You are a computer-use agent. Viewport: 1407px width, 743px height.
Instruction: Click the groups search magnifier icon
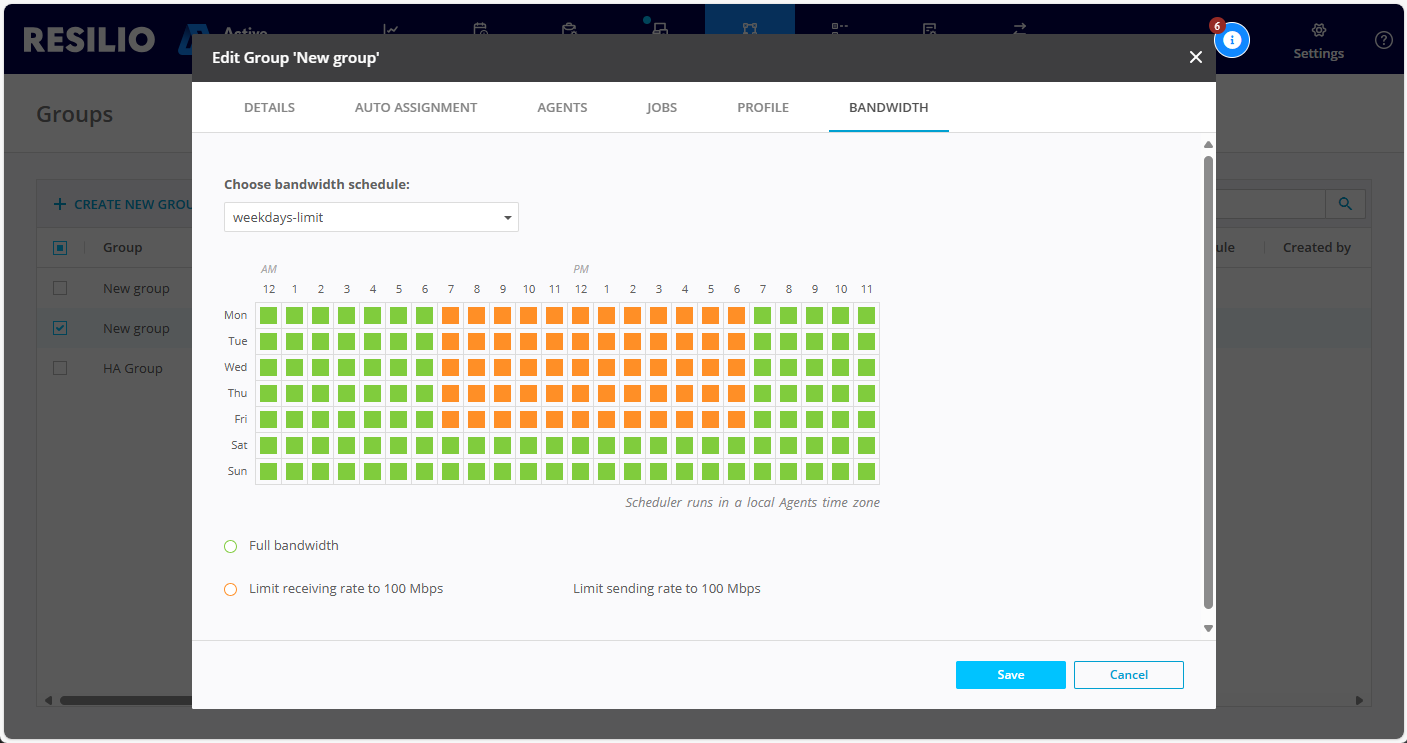coord(1345,204)
